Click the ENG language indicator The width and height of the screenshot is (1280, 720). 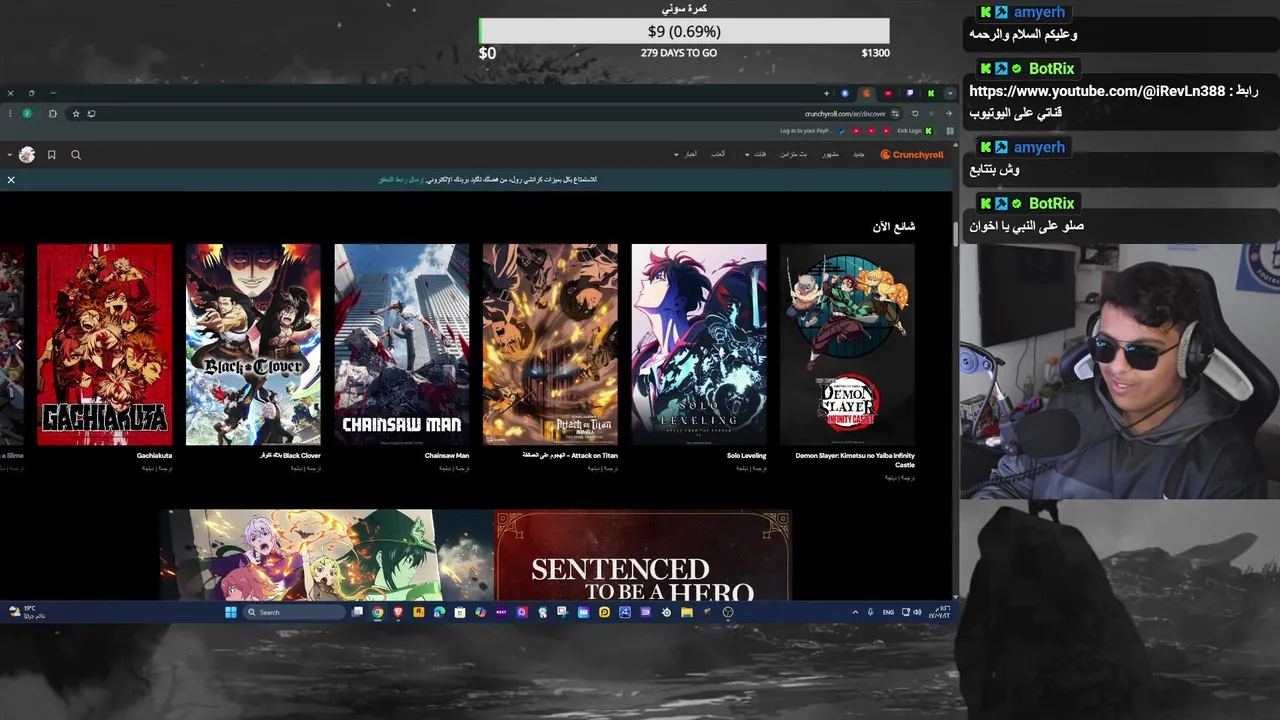(888, 612)
